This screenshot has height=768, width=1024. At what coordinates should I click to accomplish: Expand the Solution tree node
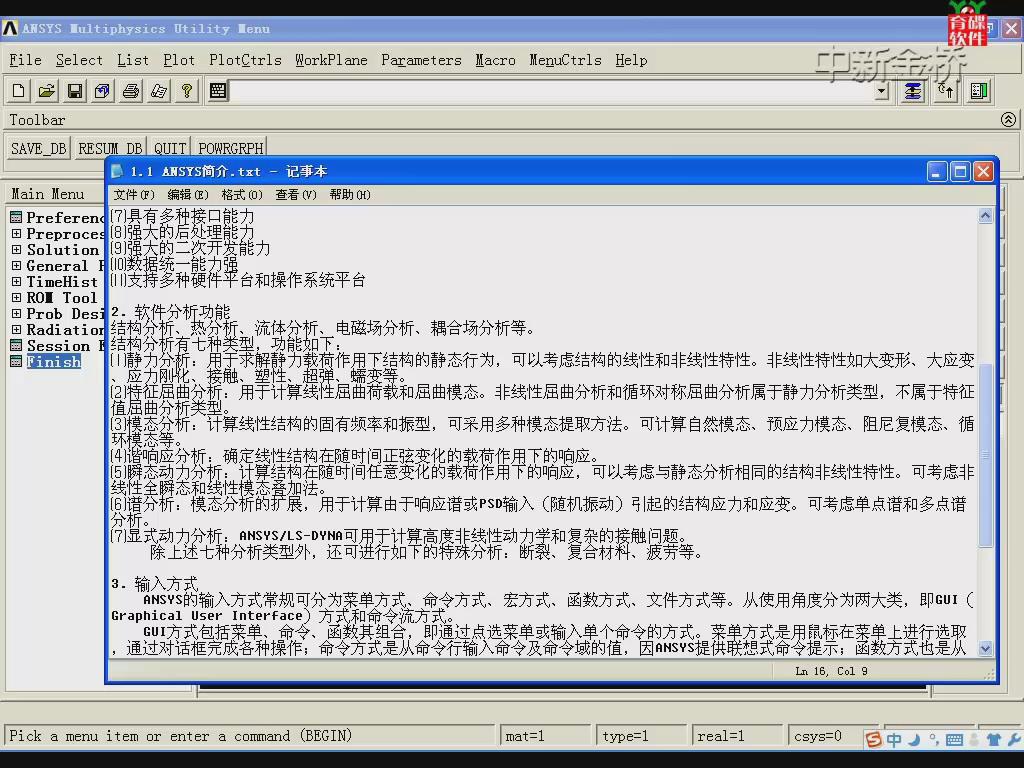(x=16, y=249)
